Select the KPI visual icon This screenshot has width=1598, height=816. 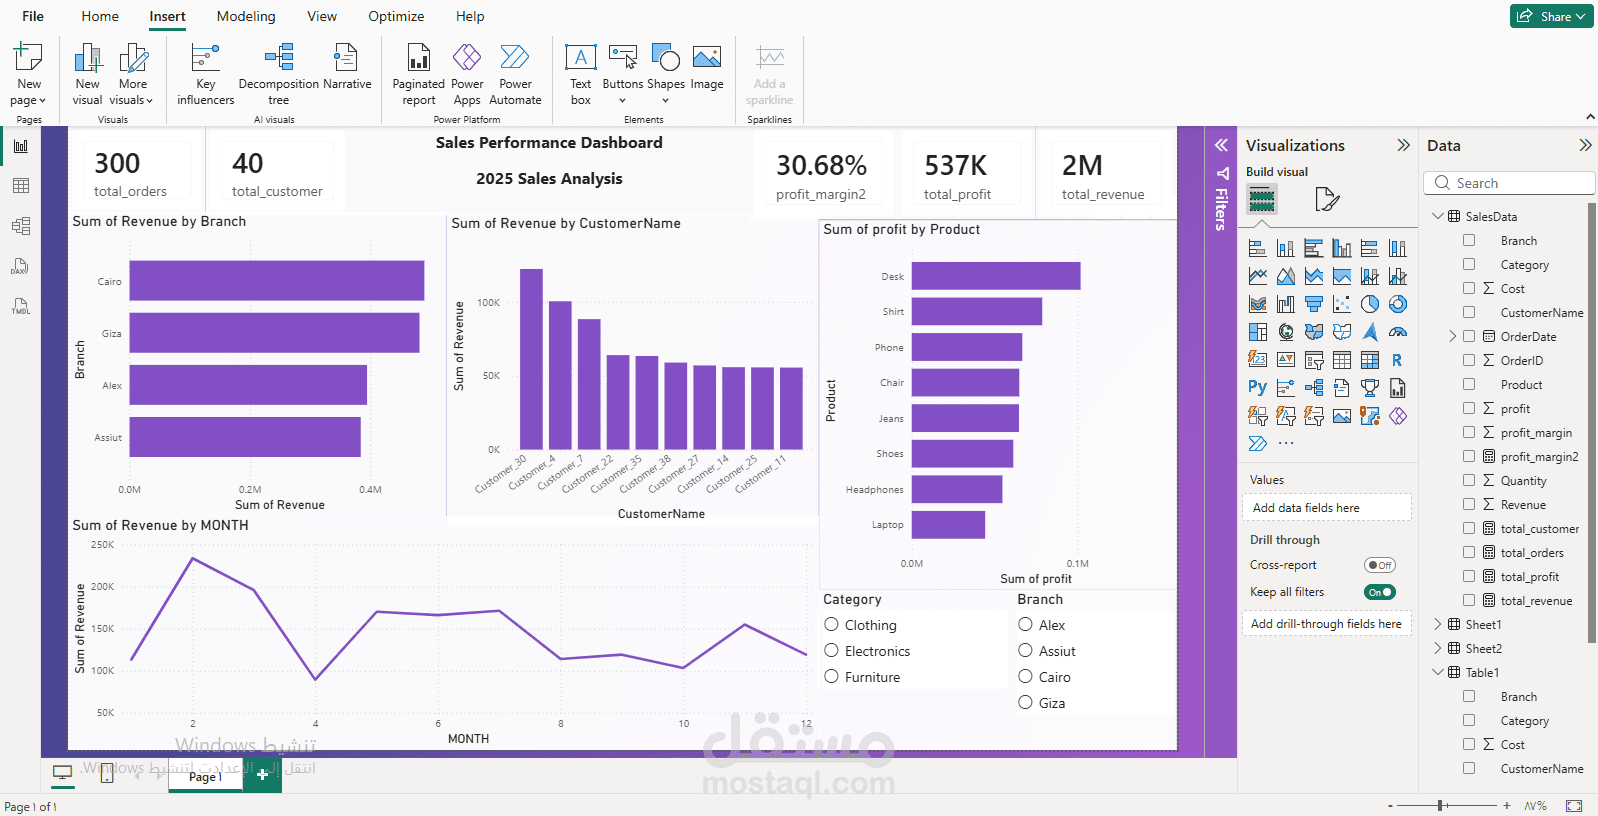[x=1286, y=360]
